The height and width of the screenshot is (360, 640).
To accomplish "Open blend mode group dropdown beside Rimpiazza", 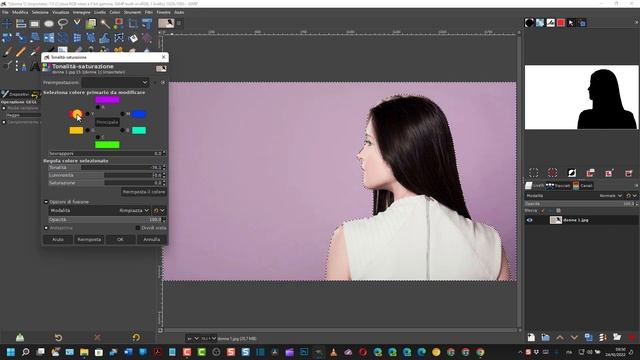I will [x=159, y=211].
